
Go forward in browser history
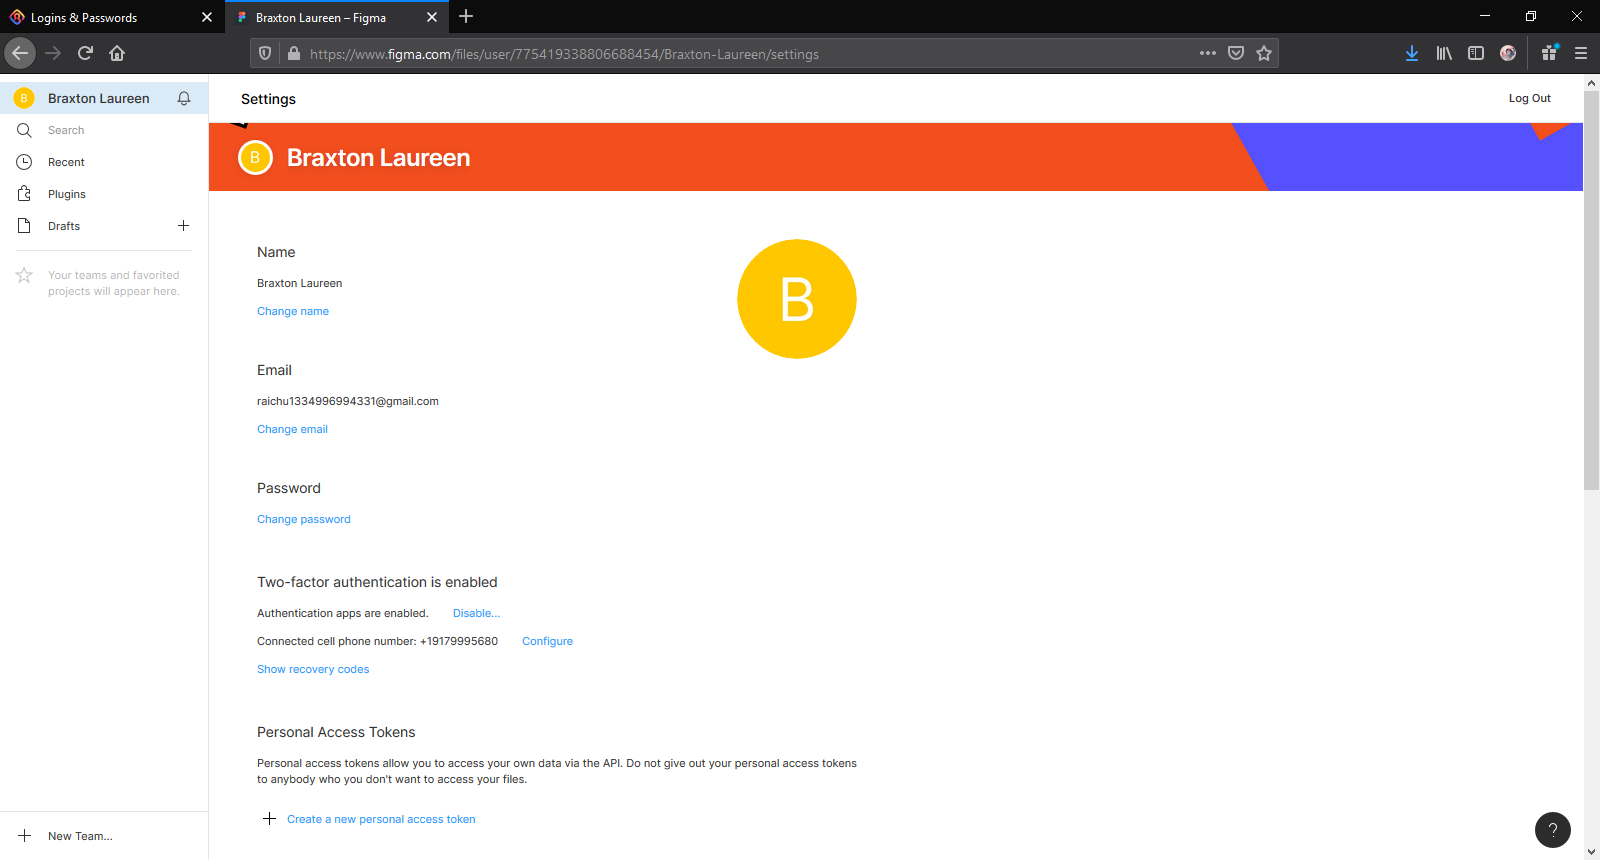(53, 53)
